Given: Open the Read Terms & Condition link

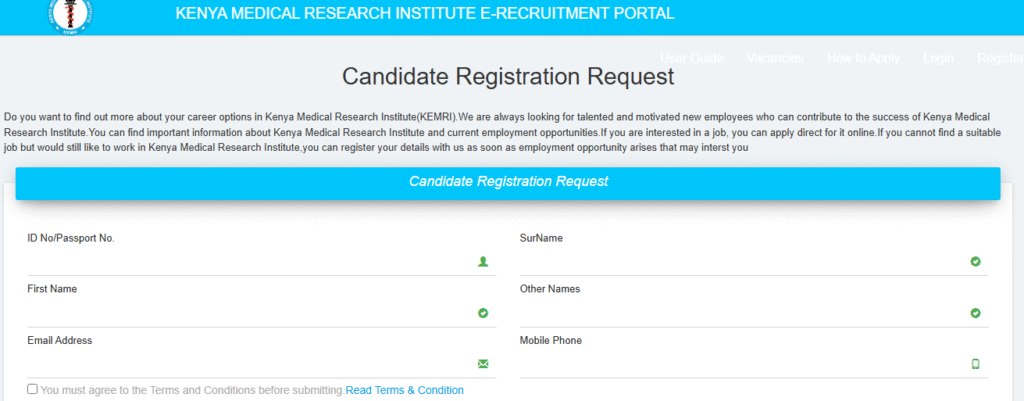Looking at the screenshot, I should [404, 390].
